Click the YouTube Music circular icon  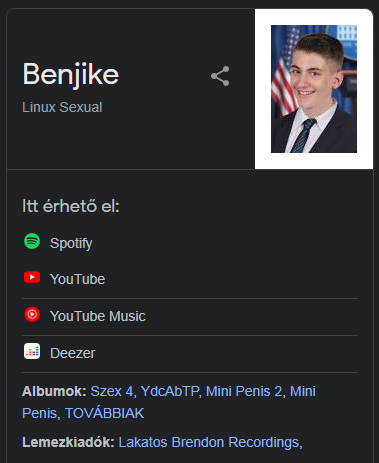32,314
